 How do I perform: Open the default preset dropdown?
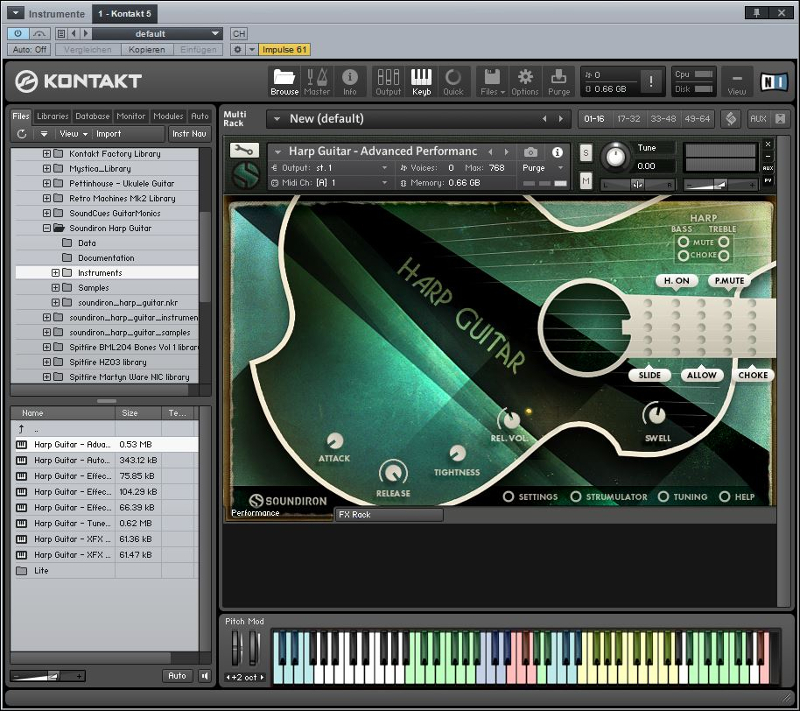(x=157, y=34)
